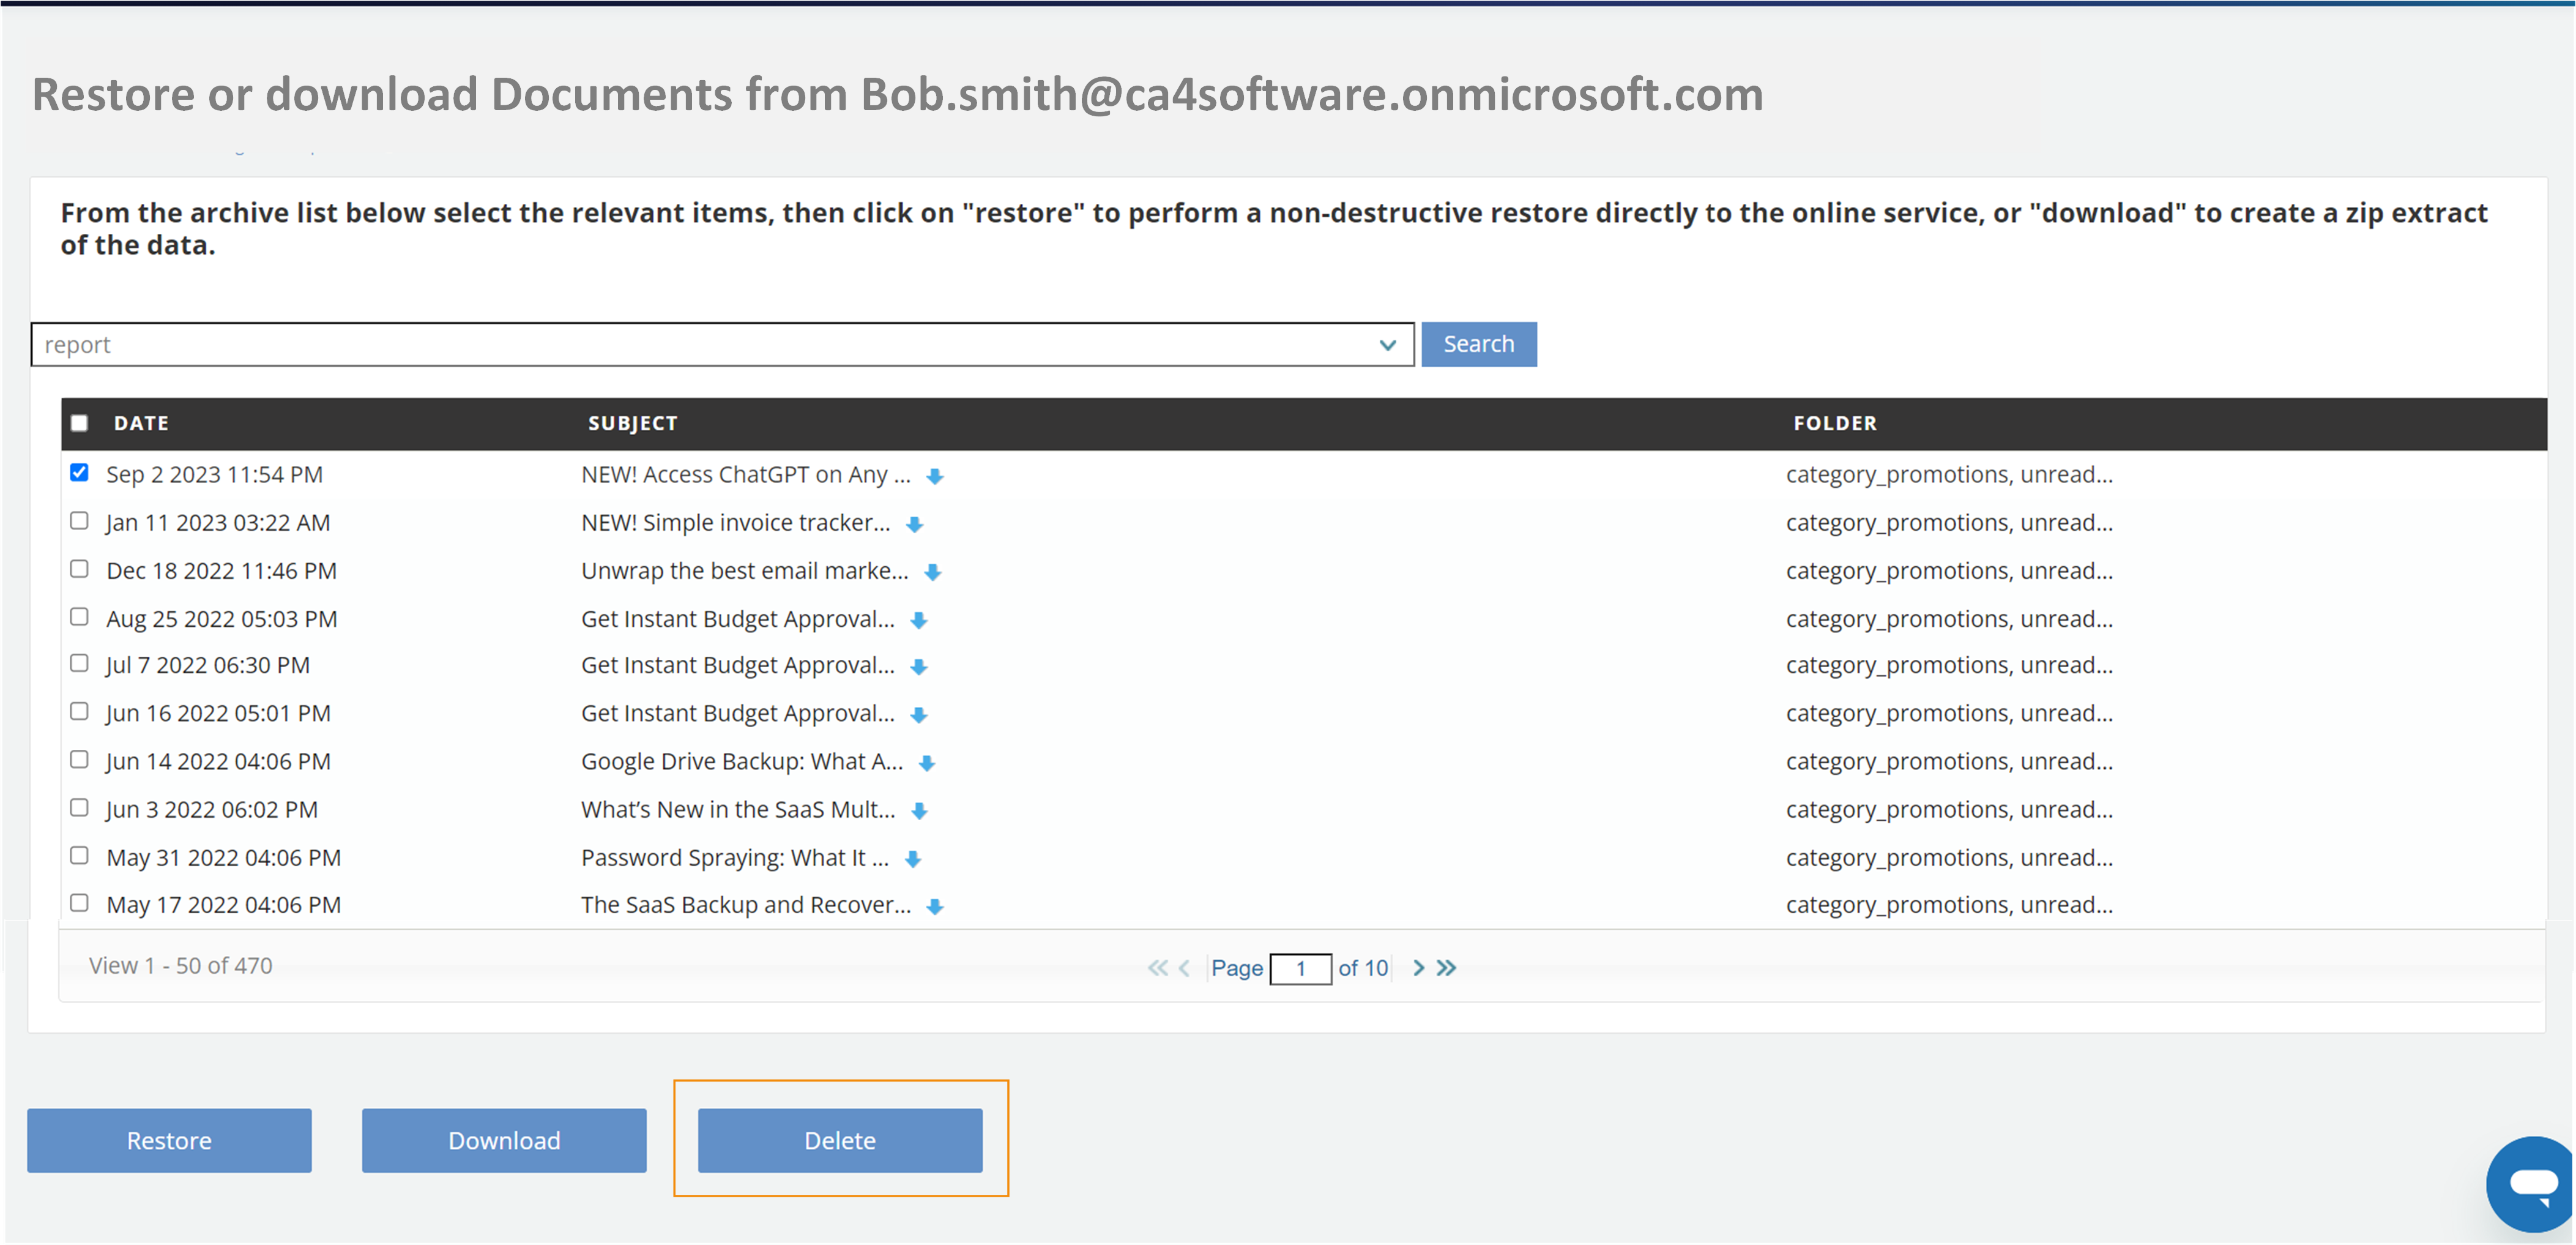Click date text 'Sep 2 2023 11:54 PM'

click(214, 474)
